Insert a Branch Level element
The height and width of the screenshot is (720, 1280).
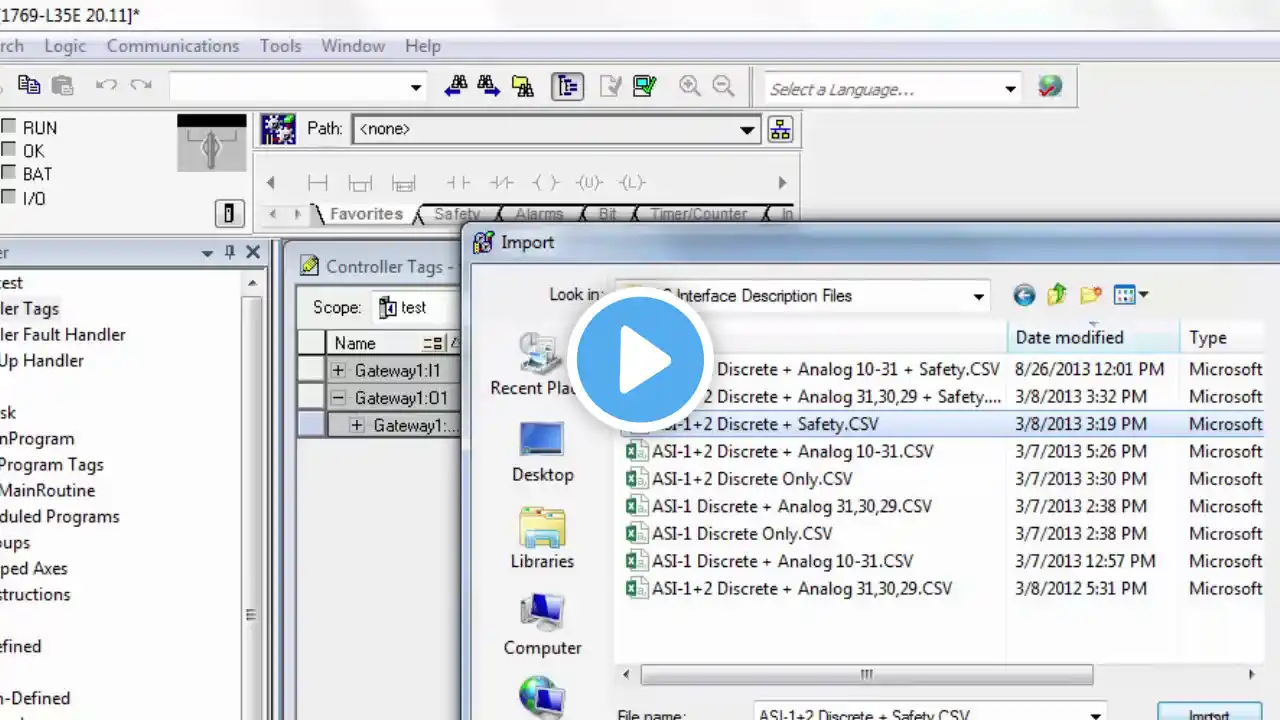[x=403, y=183]
